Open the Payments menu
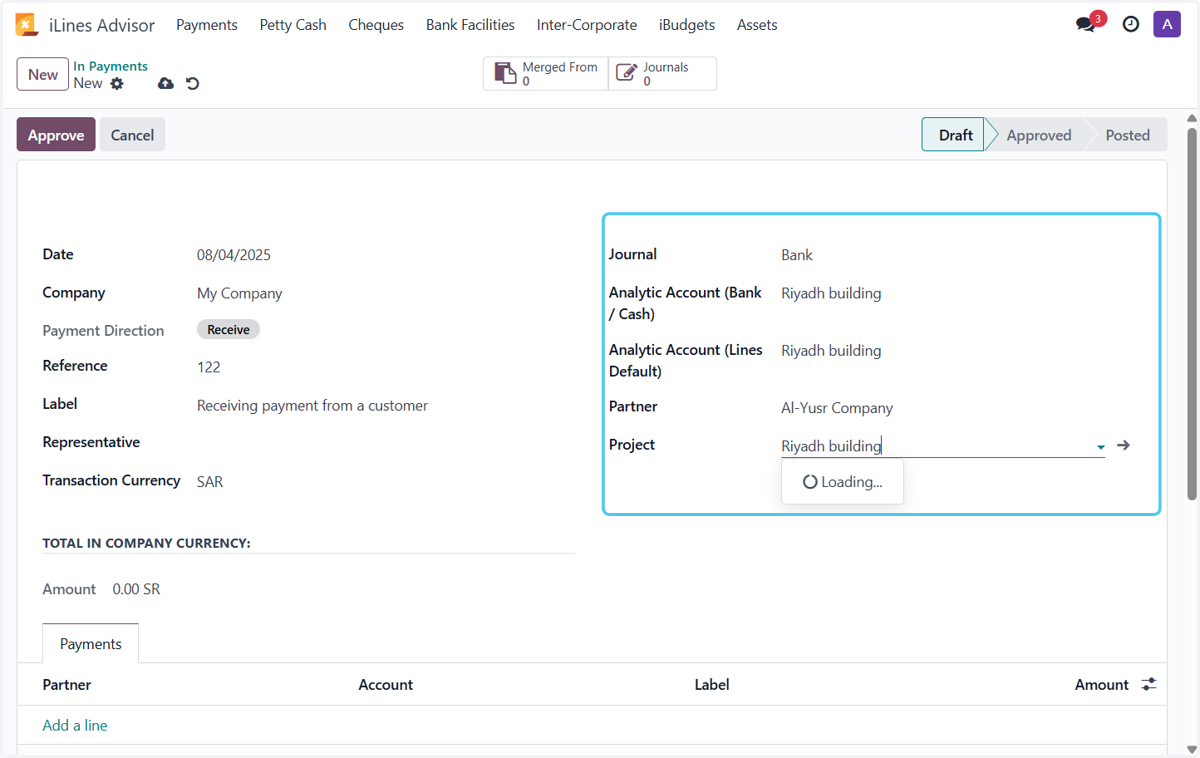The height and width of the screenshot is (758, 1200). pos(207,25)
